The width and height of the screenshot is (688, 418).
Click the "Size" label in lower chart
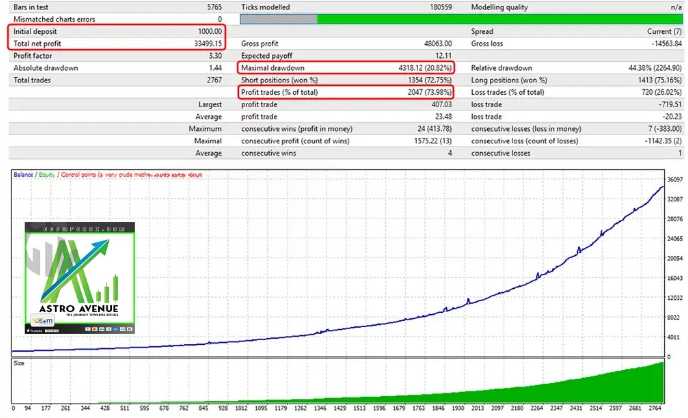coord(19,363)
